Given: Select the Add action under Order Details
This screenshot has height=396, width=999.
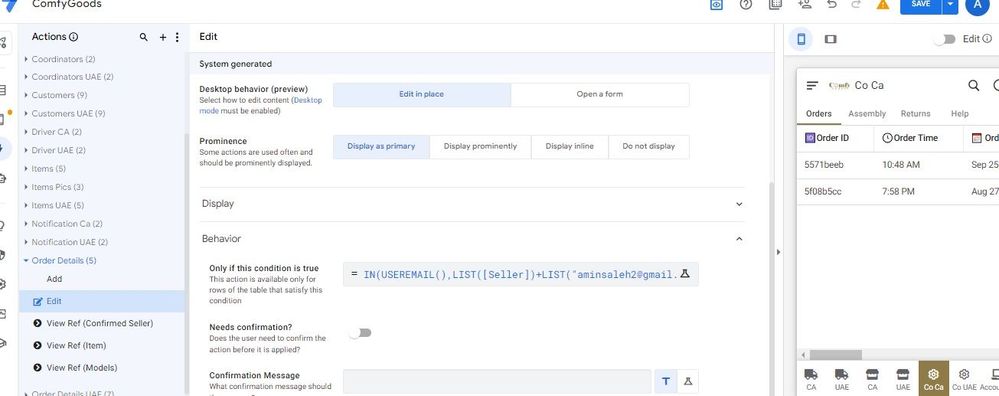Looking at the screenshot, I should point(54,279).
